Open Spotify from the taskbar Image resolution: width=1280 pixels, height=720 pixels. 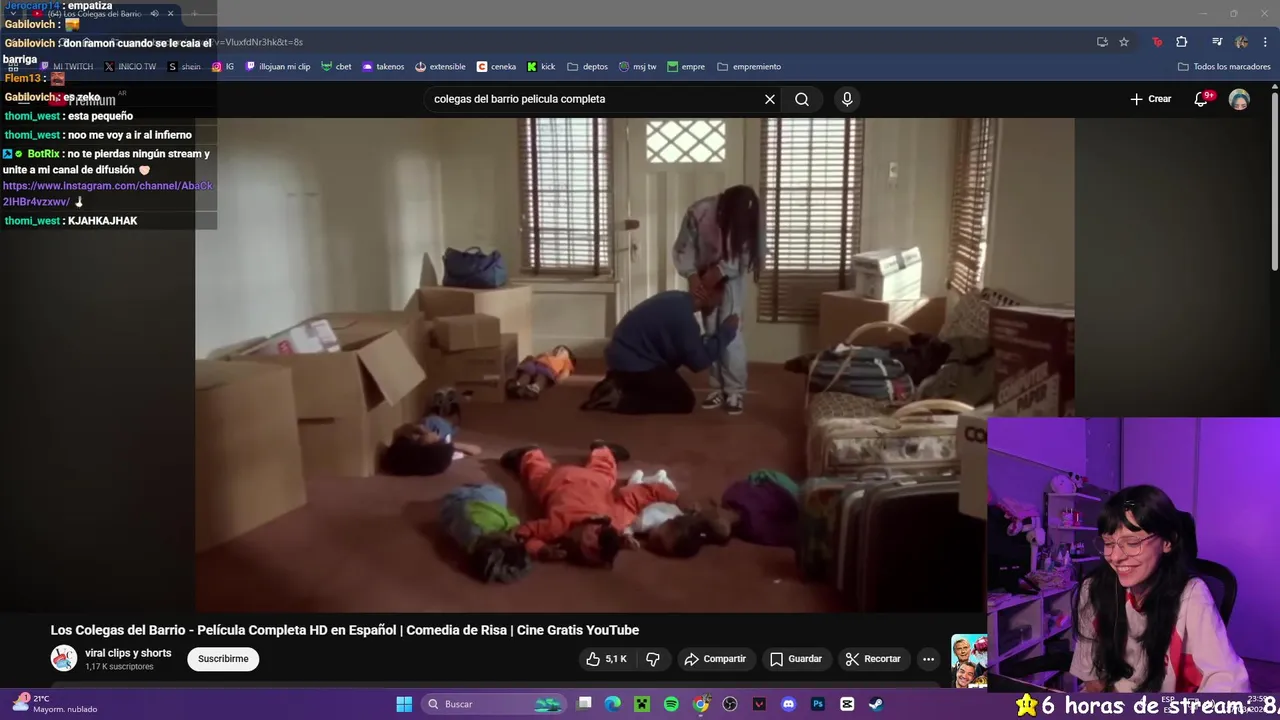click(671, 704)
